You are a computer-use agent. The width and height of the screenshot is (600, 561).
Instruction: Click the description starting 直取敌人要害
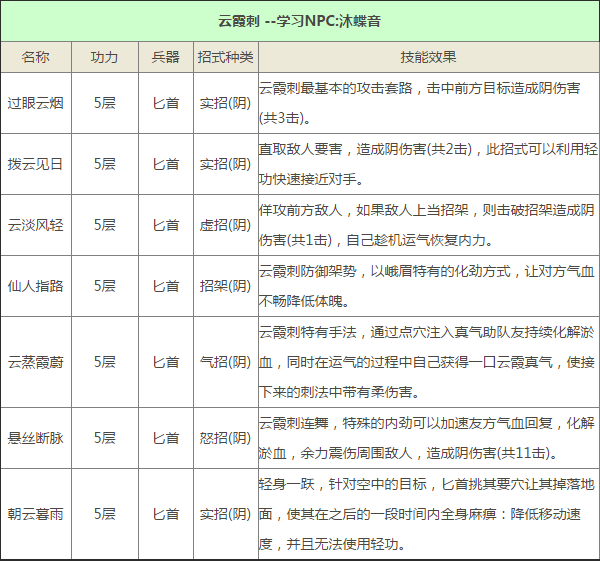[428, 164]
